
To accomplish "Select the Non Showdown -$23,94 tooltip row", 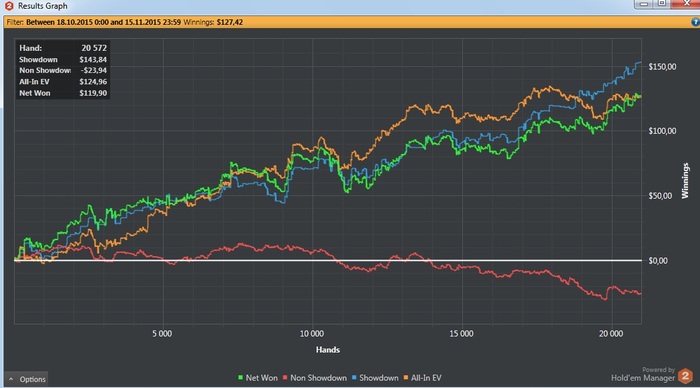I will click(x=62, y=70).
